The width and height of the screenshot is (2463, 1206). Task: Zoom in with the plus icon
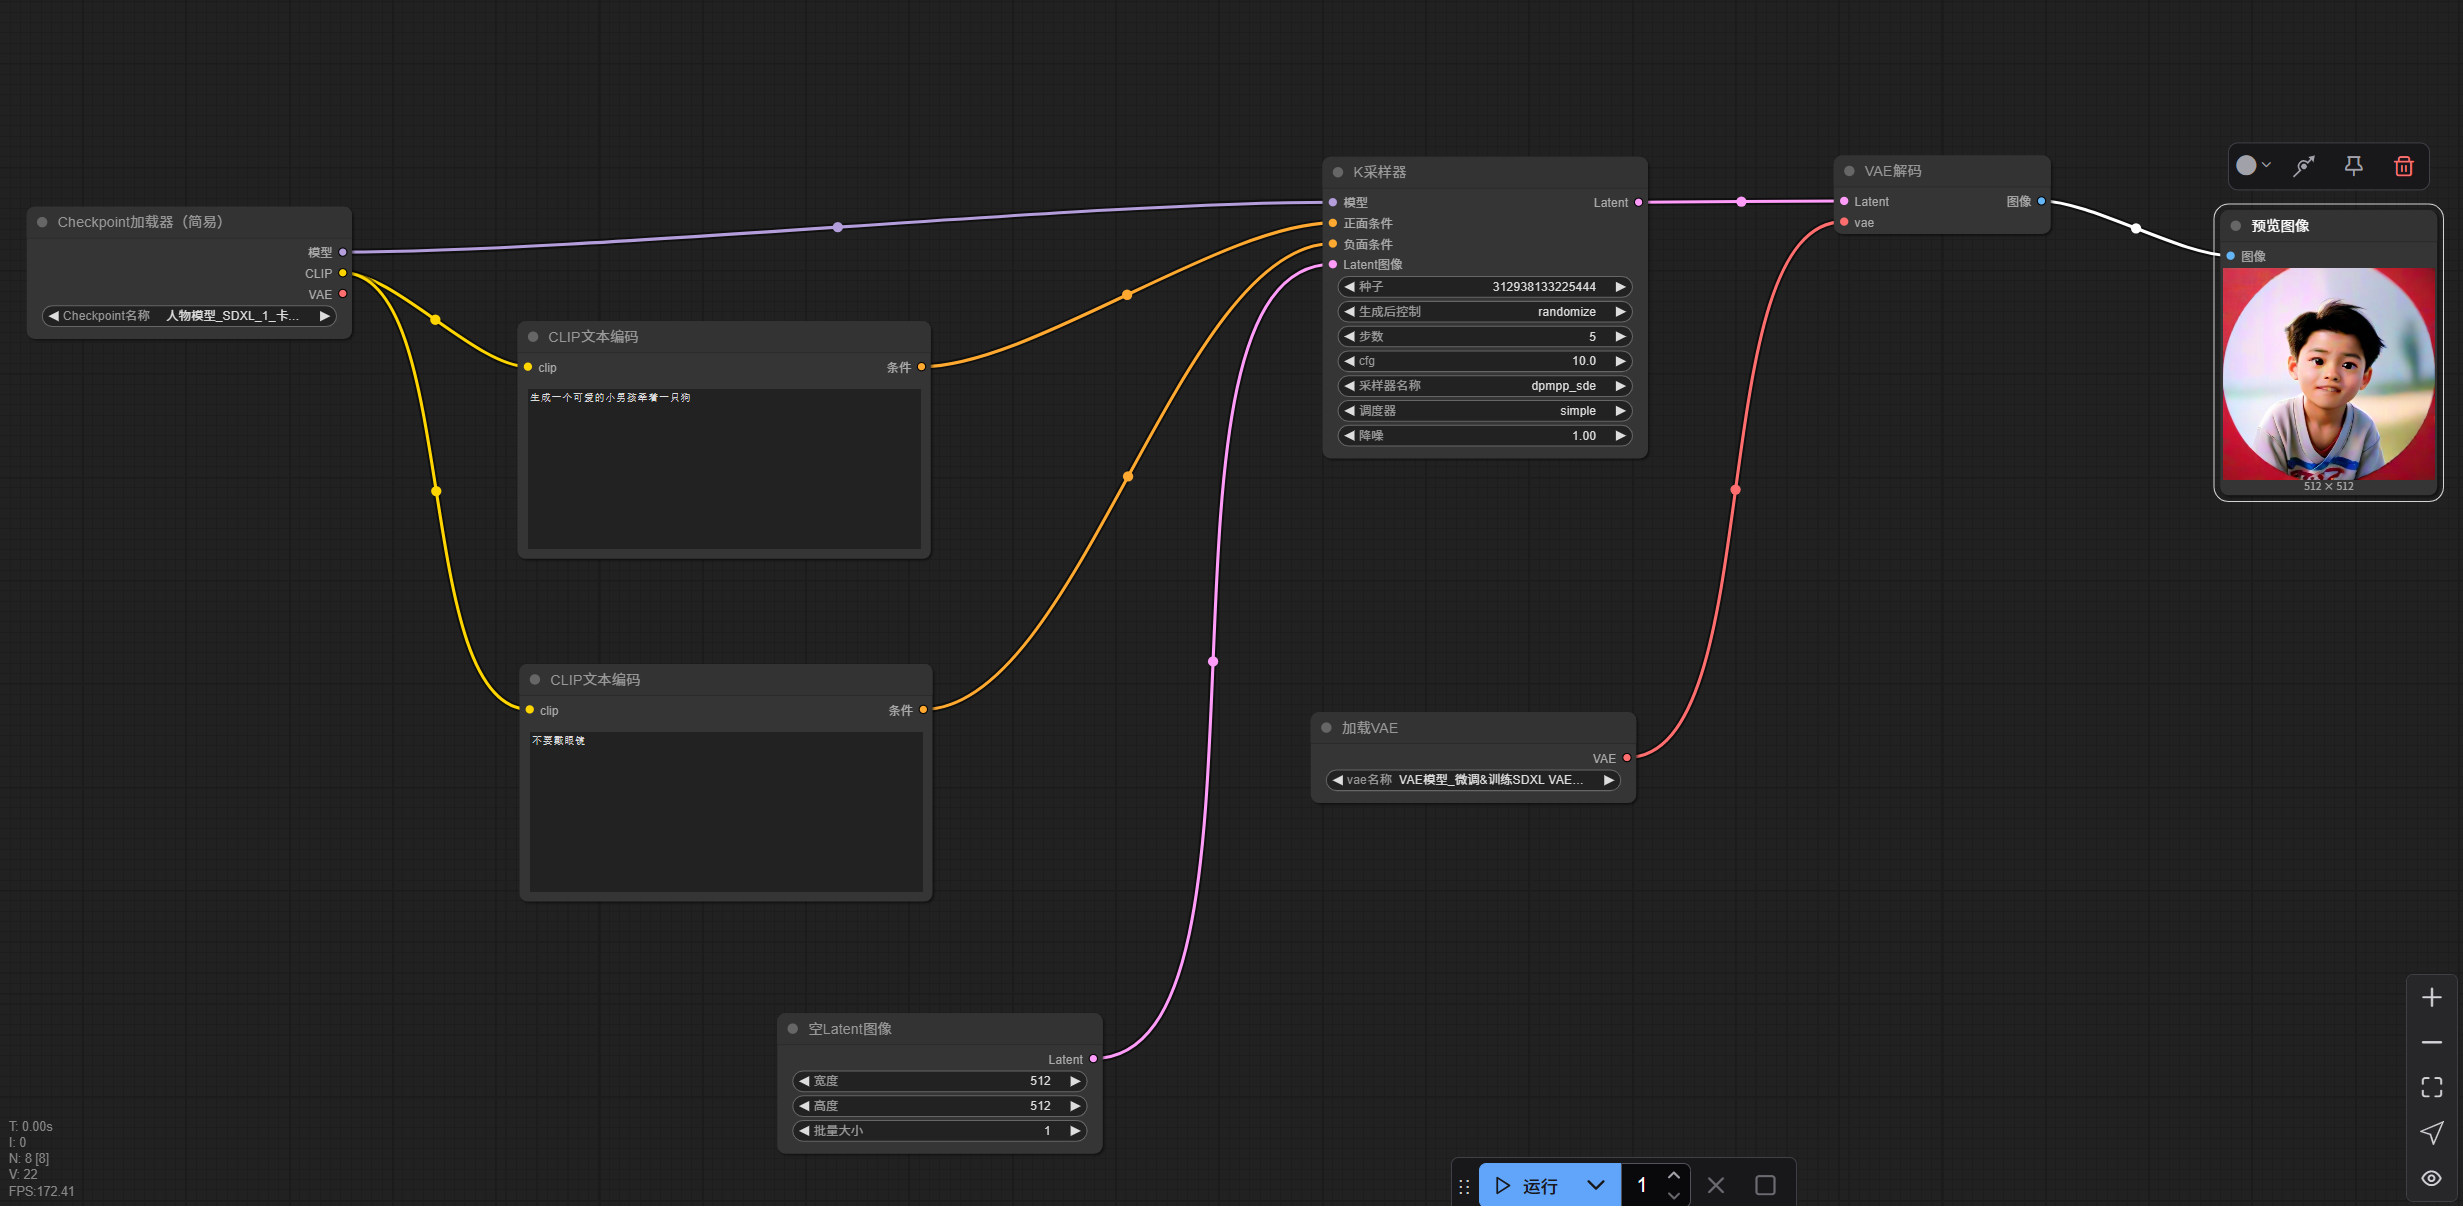(x=2431, y=997)
